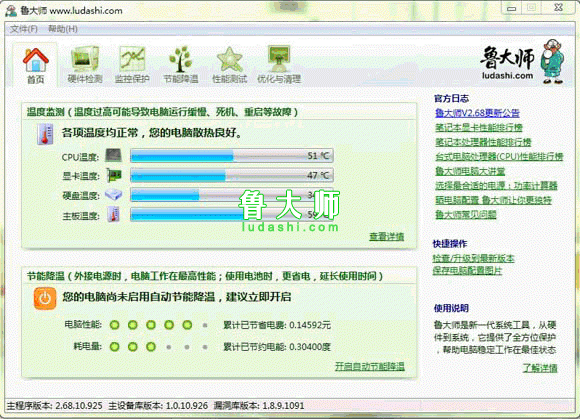Click 开启自动节能降温 link
The image size is (580, 419).
coord(370,366)
